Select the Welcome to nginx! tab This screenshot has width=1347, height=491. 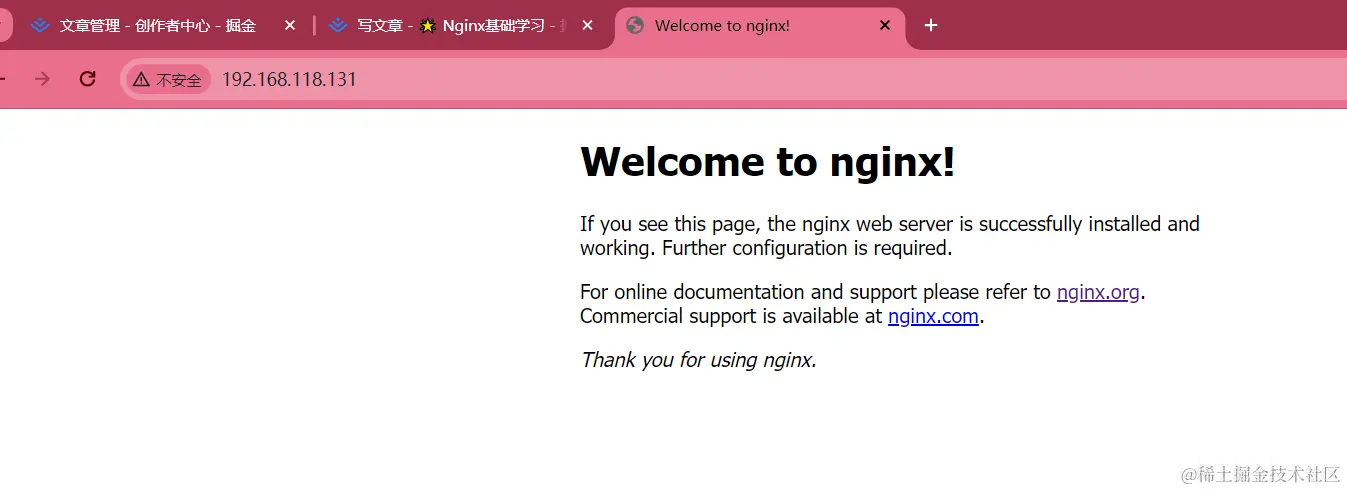(759, 26)
